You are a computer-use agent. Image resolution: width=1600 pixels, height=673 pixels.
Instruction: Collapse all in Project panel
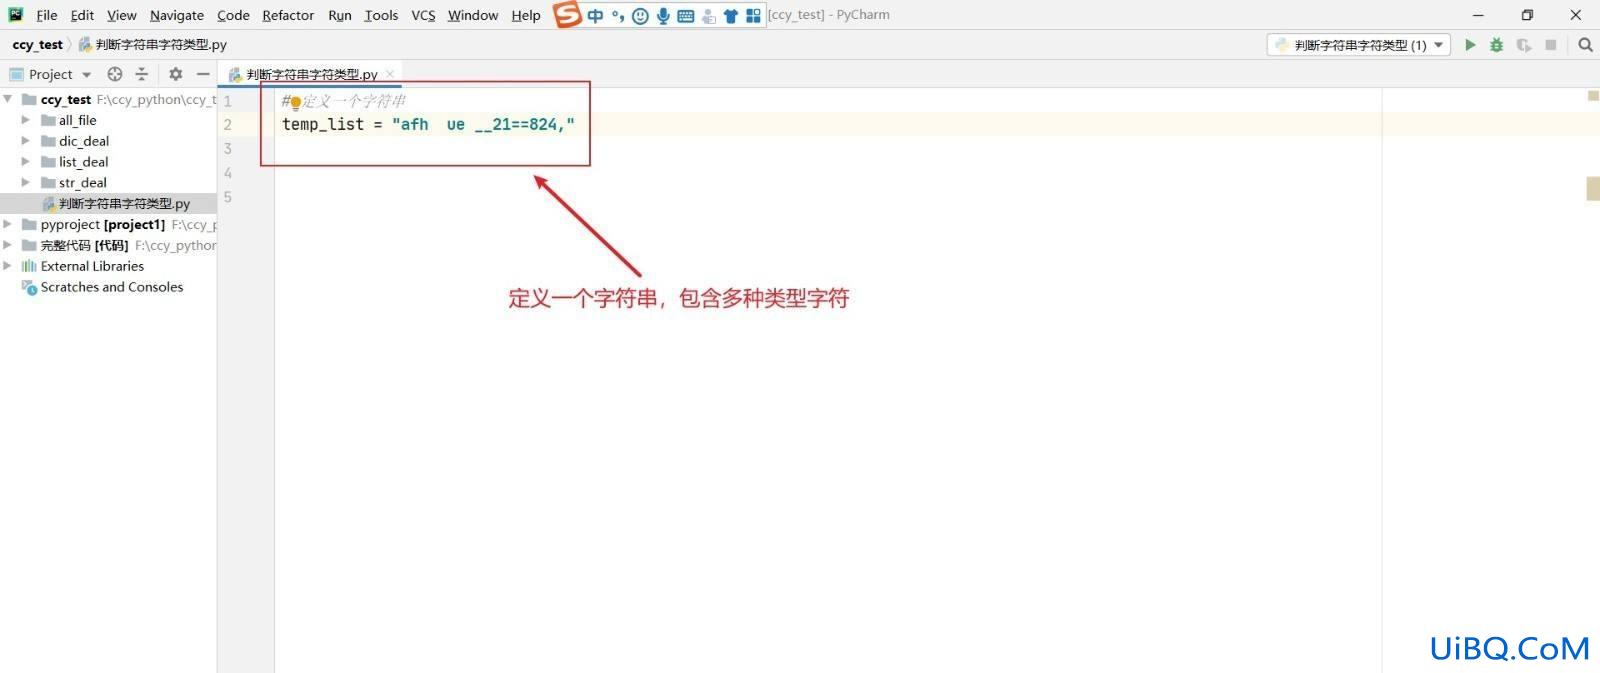(141, 74)
